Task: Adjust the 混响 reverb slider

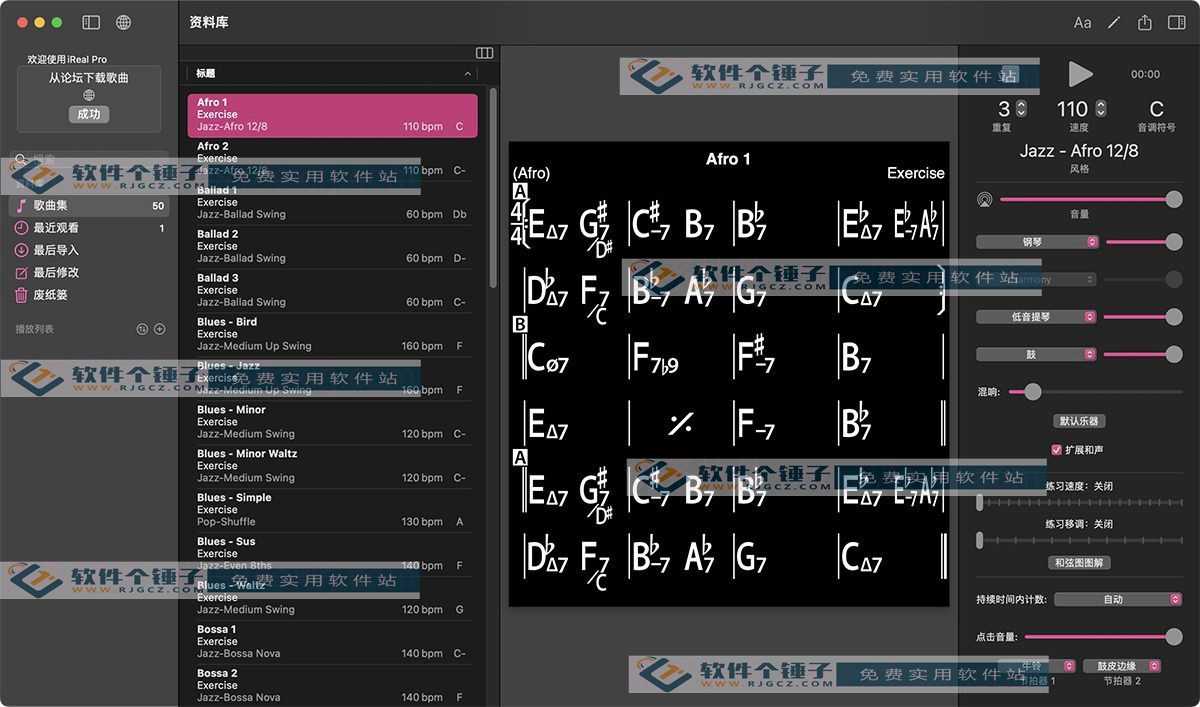Action: click(x=1096, y=392)
